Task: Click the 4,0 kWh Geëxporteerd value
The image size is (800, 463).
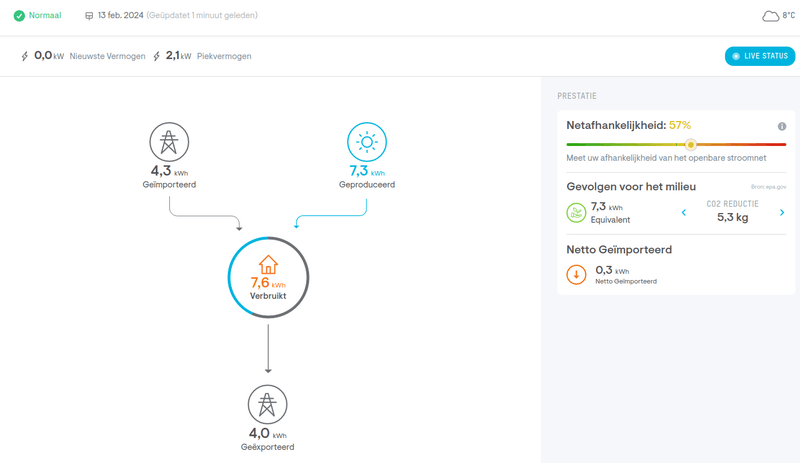Action: 268,433
